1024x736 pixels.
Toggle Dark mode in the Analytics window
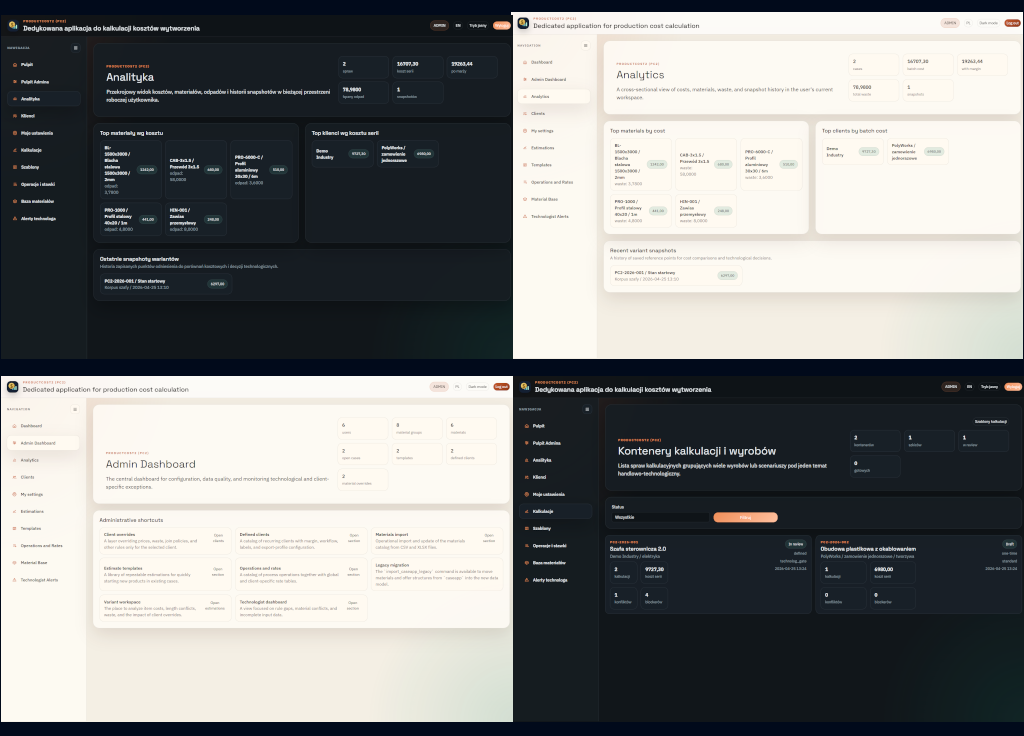click(x=988, y=23)
